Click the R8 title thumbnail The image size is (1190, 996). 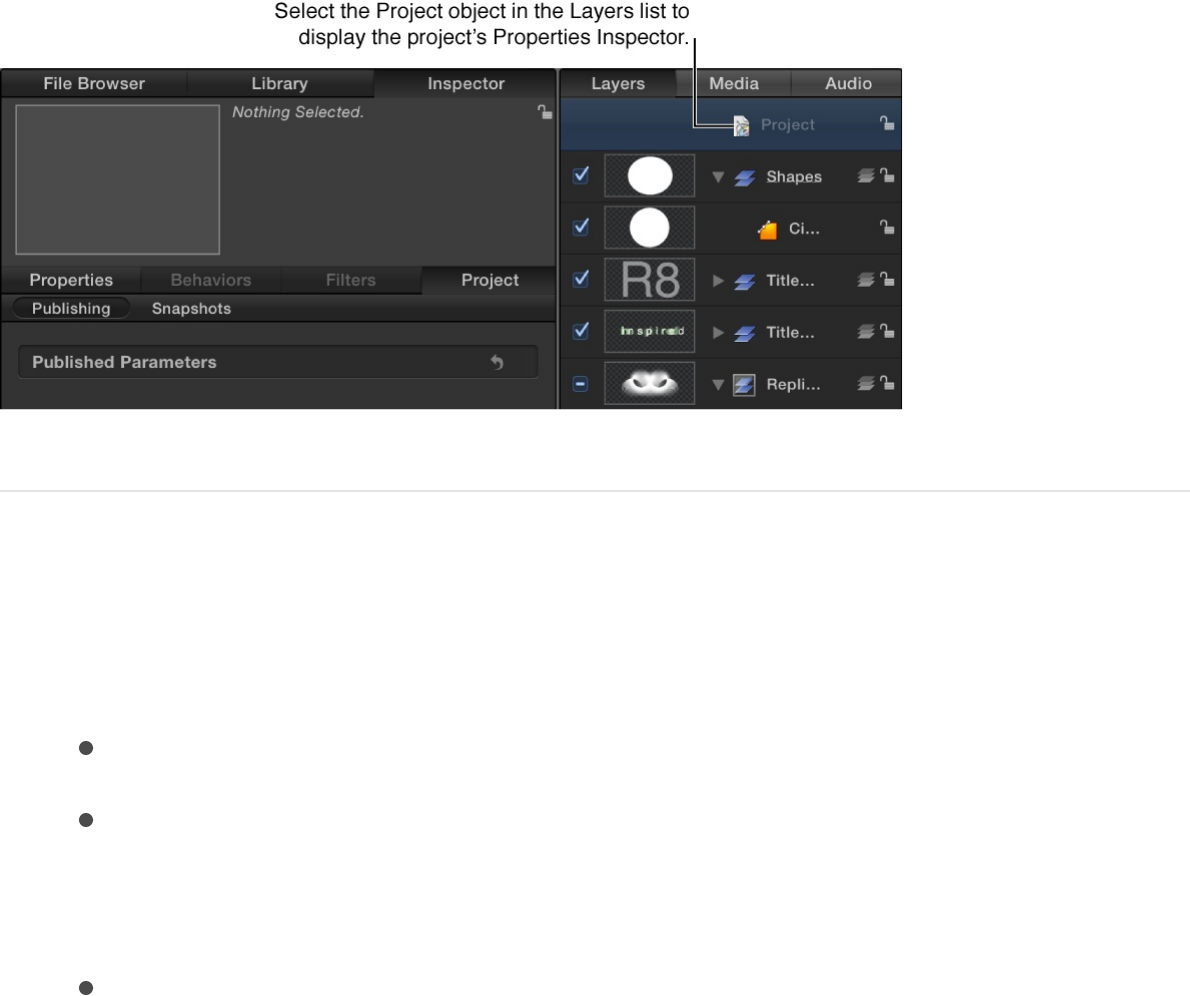coord(650,279)
